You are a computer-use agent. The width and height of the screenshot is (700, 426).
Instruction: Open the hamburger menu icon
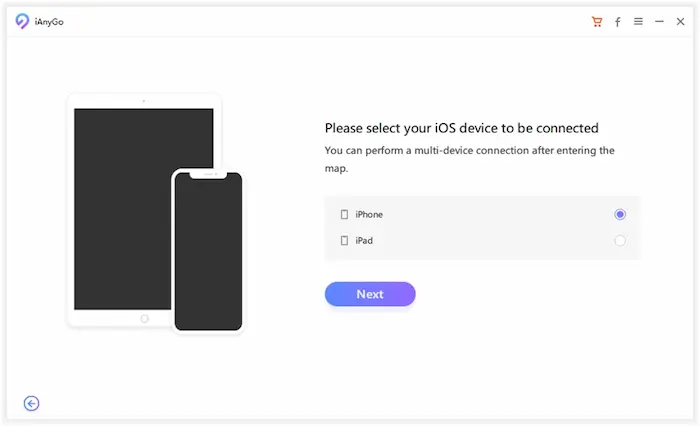(638, 21)
